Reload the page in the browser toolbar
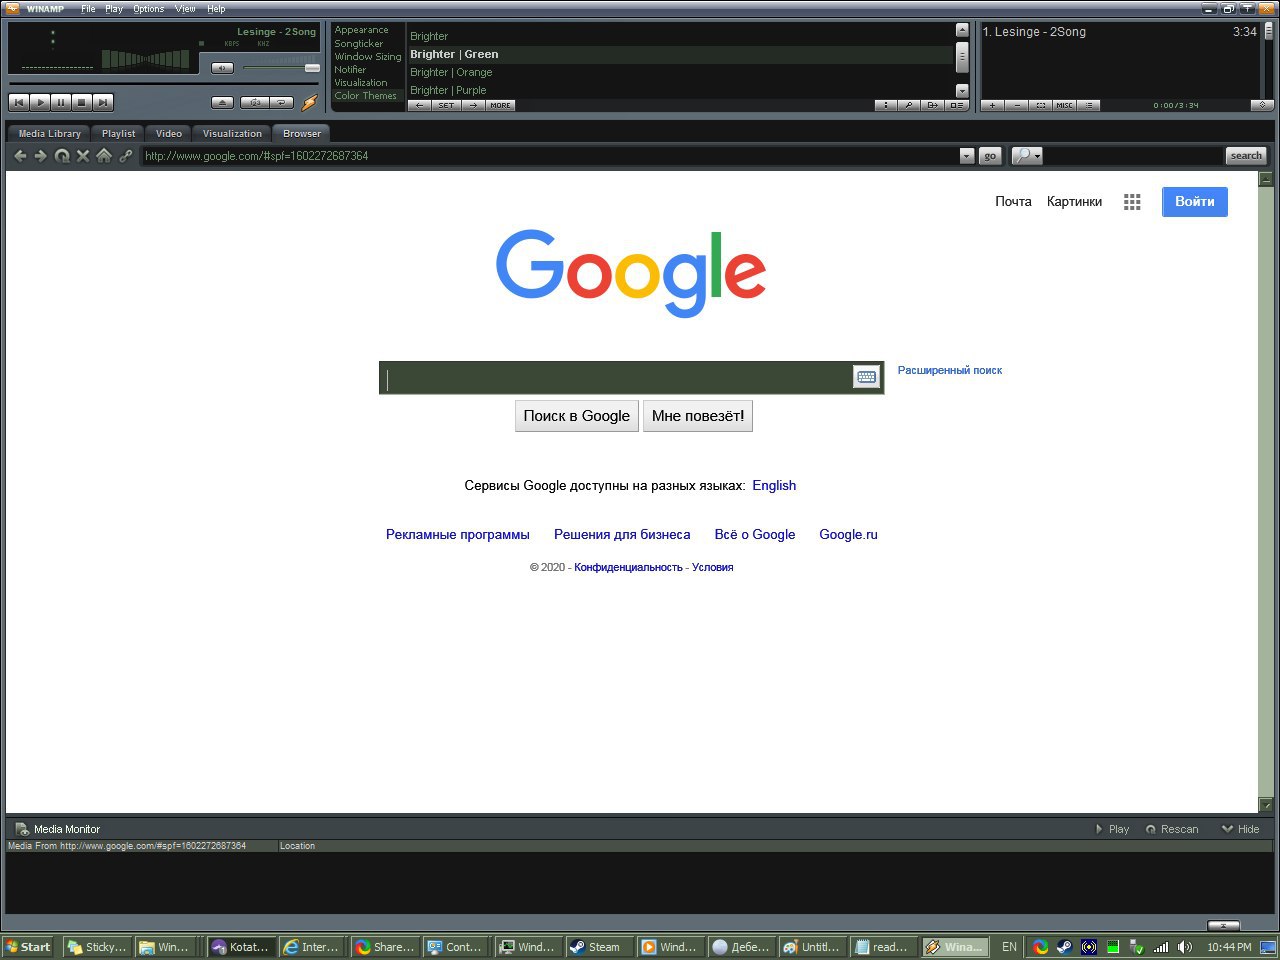Viewport: 1280px width, 960px height. [62, 156]
